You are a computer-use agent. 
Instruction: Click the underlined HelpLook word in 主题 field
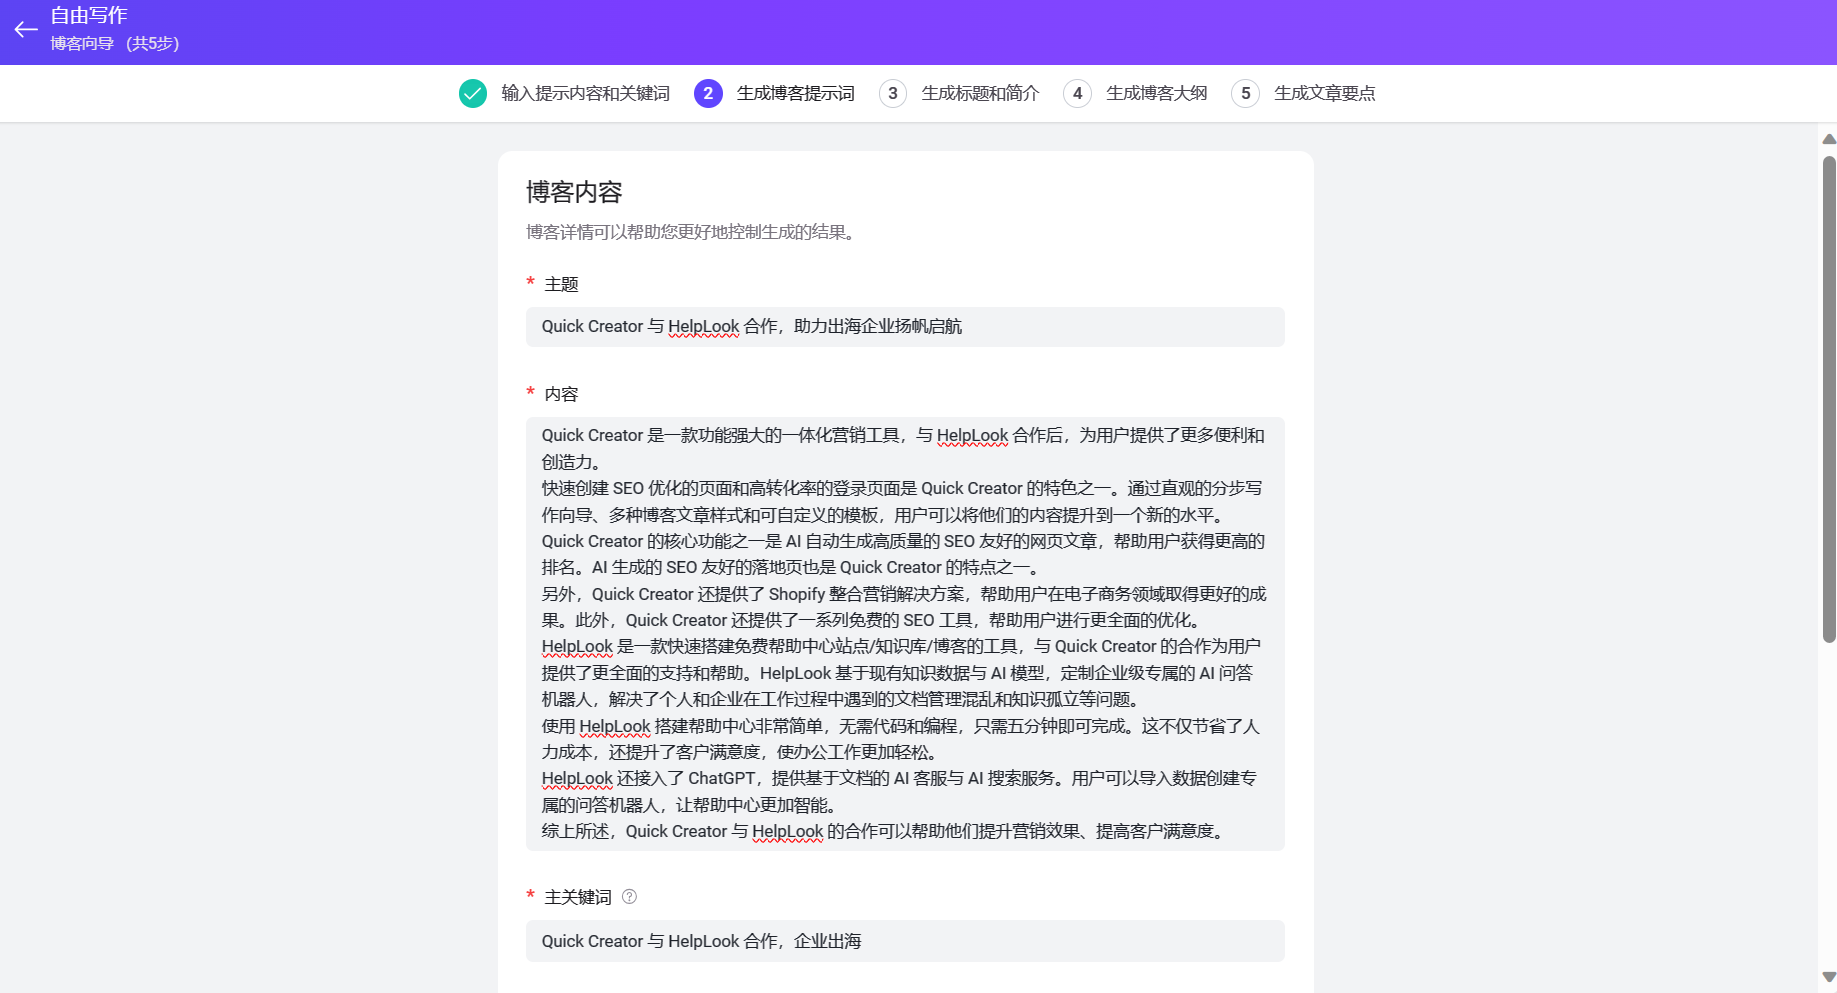(x=704, y=327)
